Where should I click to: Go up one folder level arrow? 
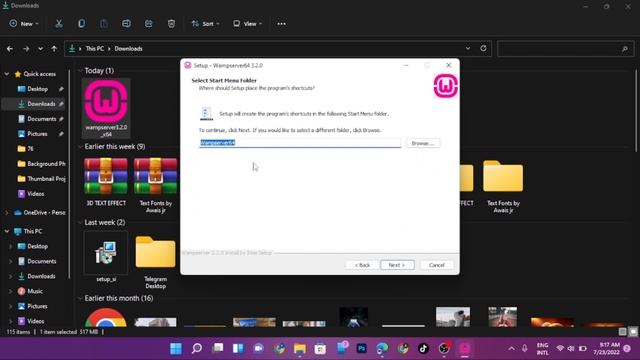click(54, 49)
